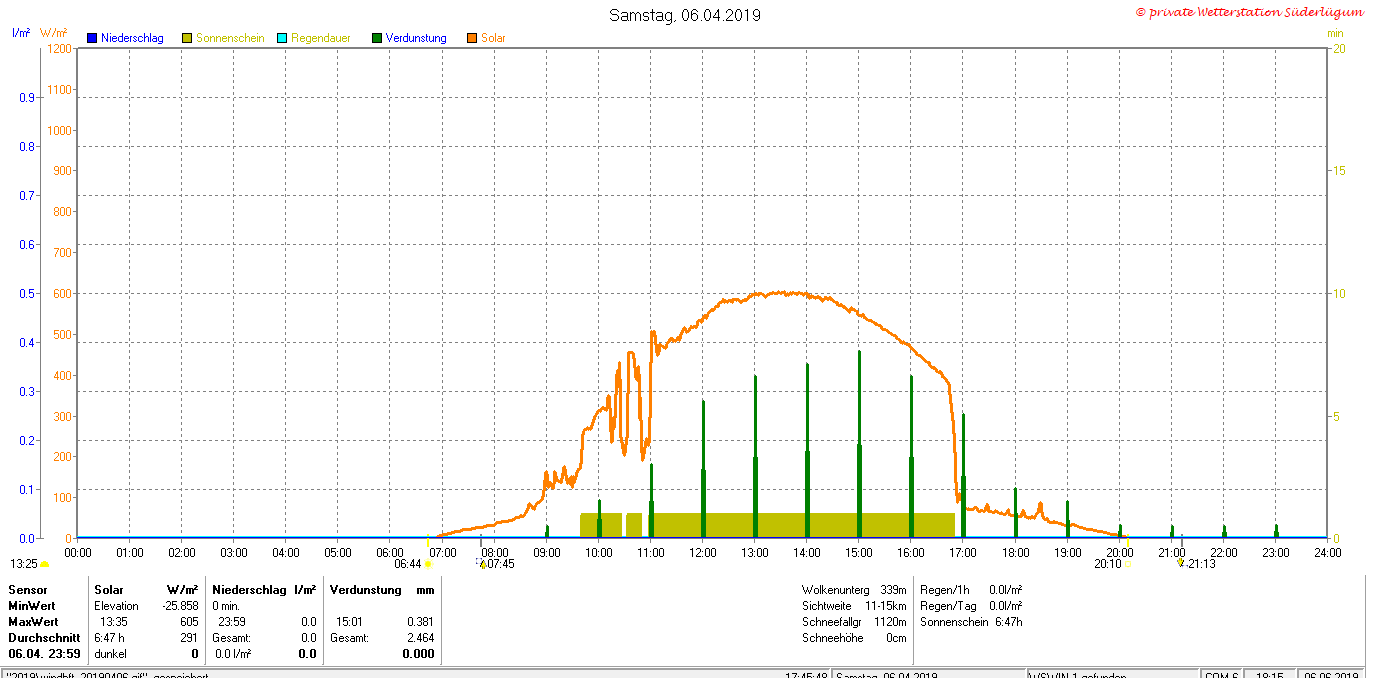Click the 1200 value on solar axis
This screenshot has height=678, width=1396.
coord(60,48)
